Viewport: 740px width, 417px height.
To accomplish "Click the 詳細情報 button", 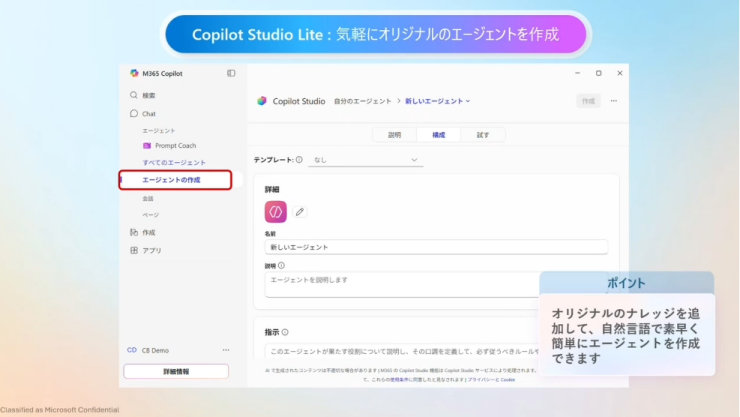I will [176, 371].
